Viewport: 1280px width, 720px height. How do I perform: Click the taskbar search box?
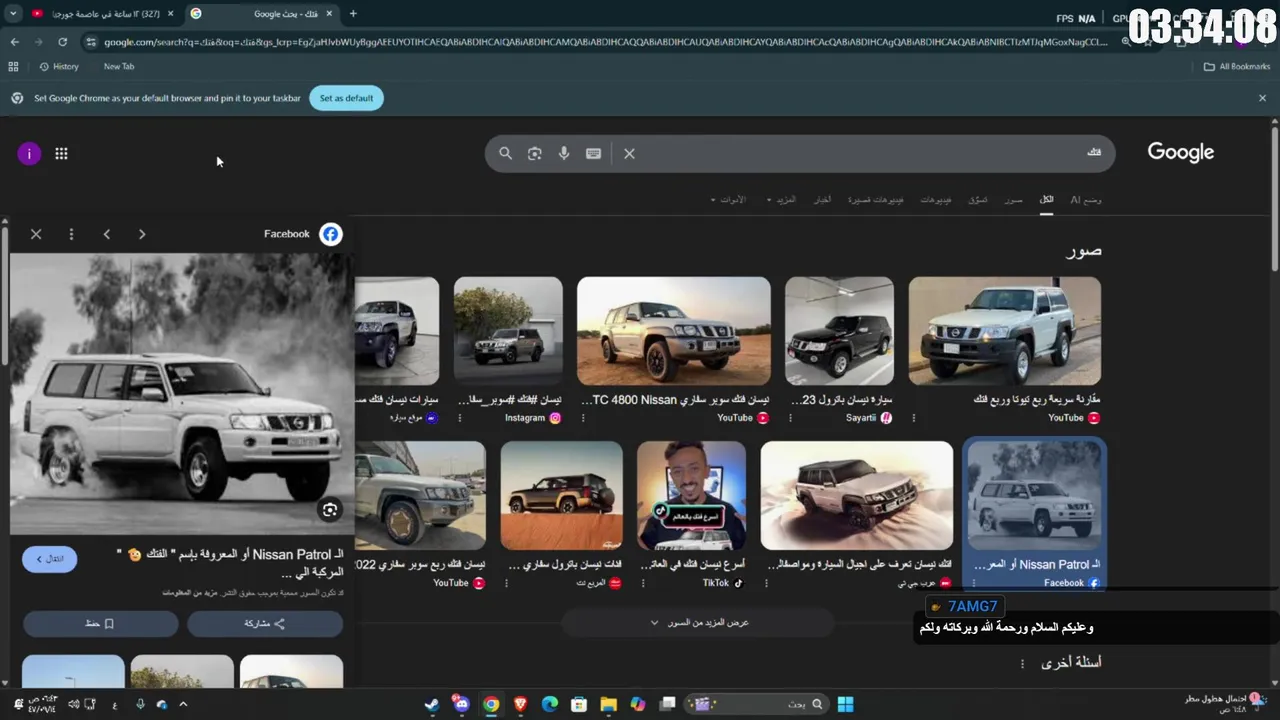coord(757,704)
